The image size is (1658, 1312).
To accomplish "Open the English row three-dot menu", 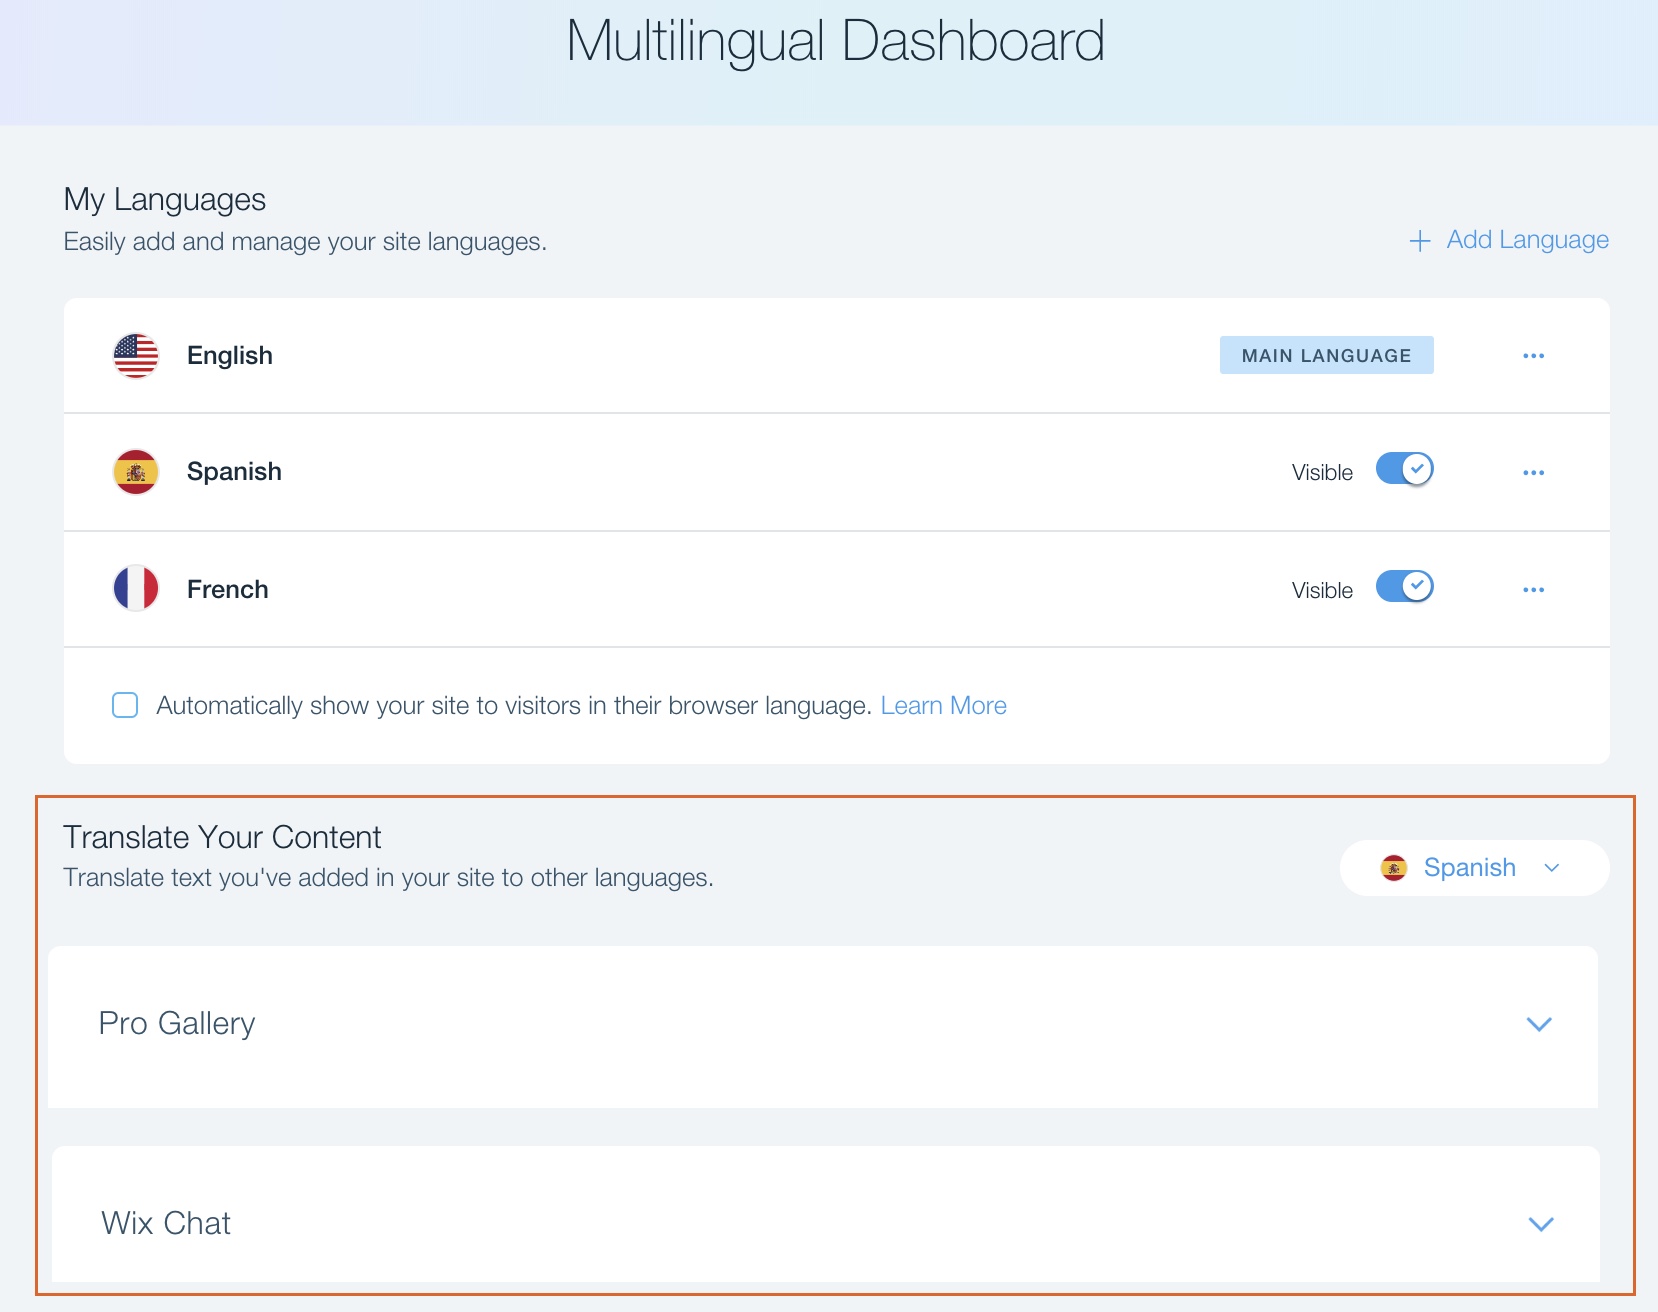I will (1533, 356).
